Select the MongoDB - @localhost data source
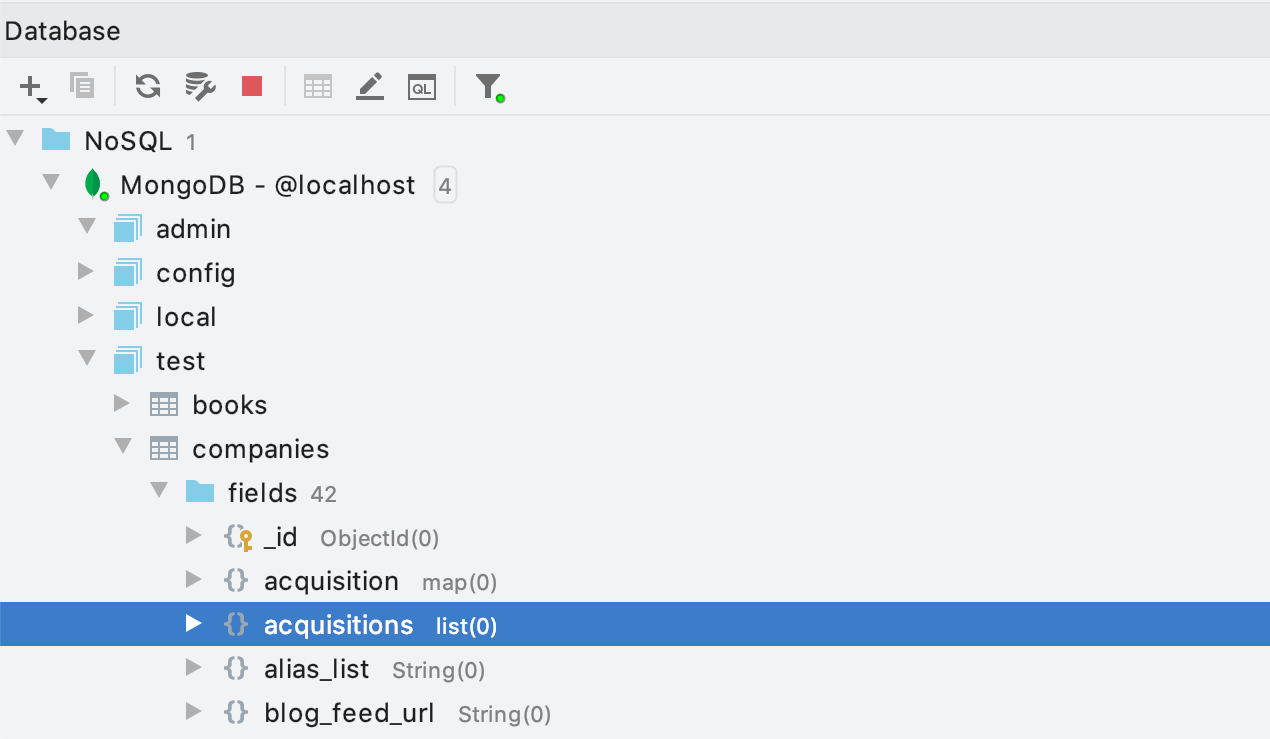1270x739 pixels. [x=267, y=186]
